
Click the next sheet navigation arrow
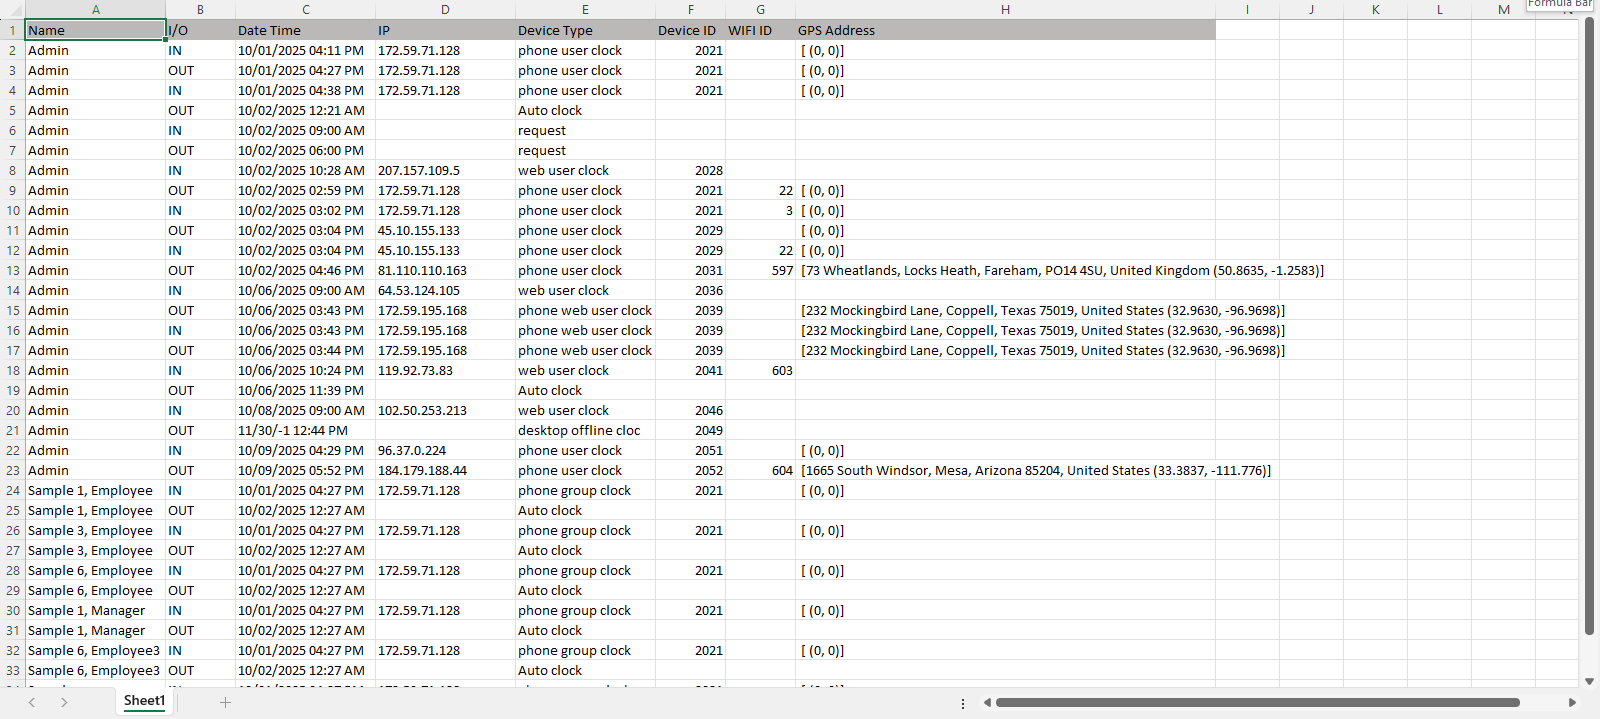tap(64, 702)
